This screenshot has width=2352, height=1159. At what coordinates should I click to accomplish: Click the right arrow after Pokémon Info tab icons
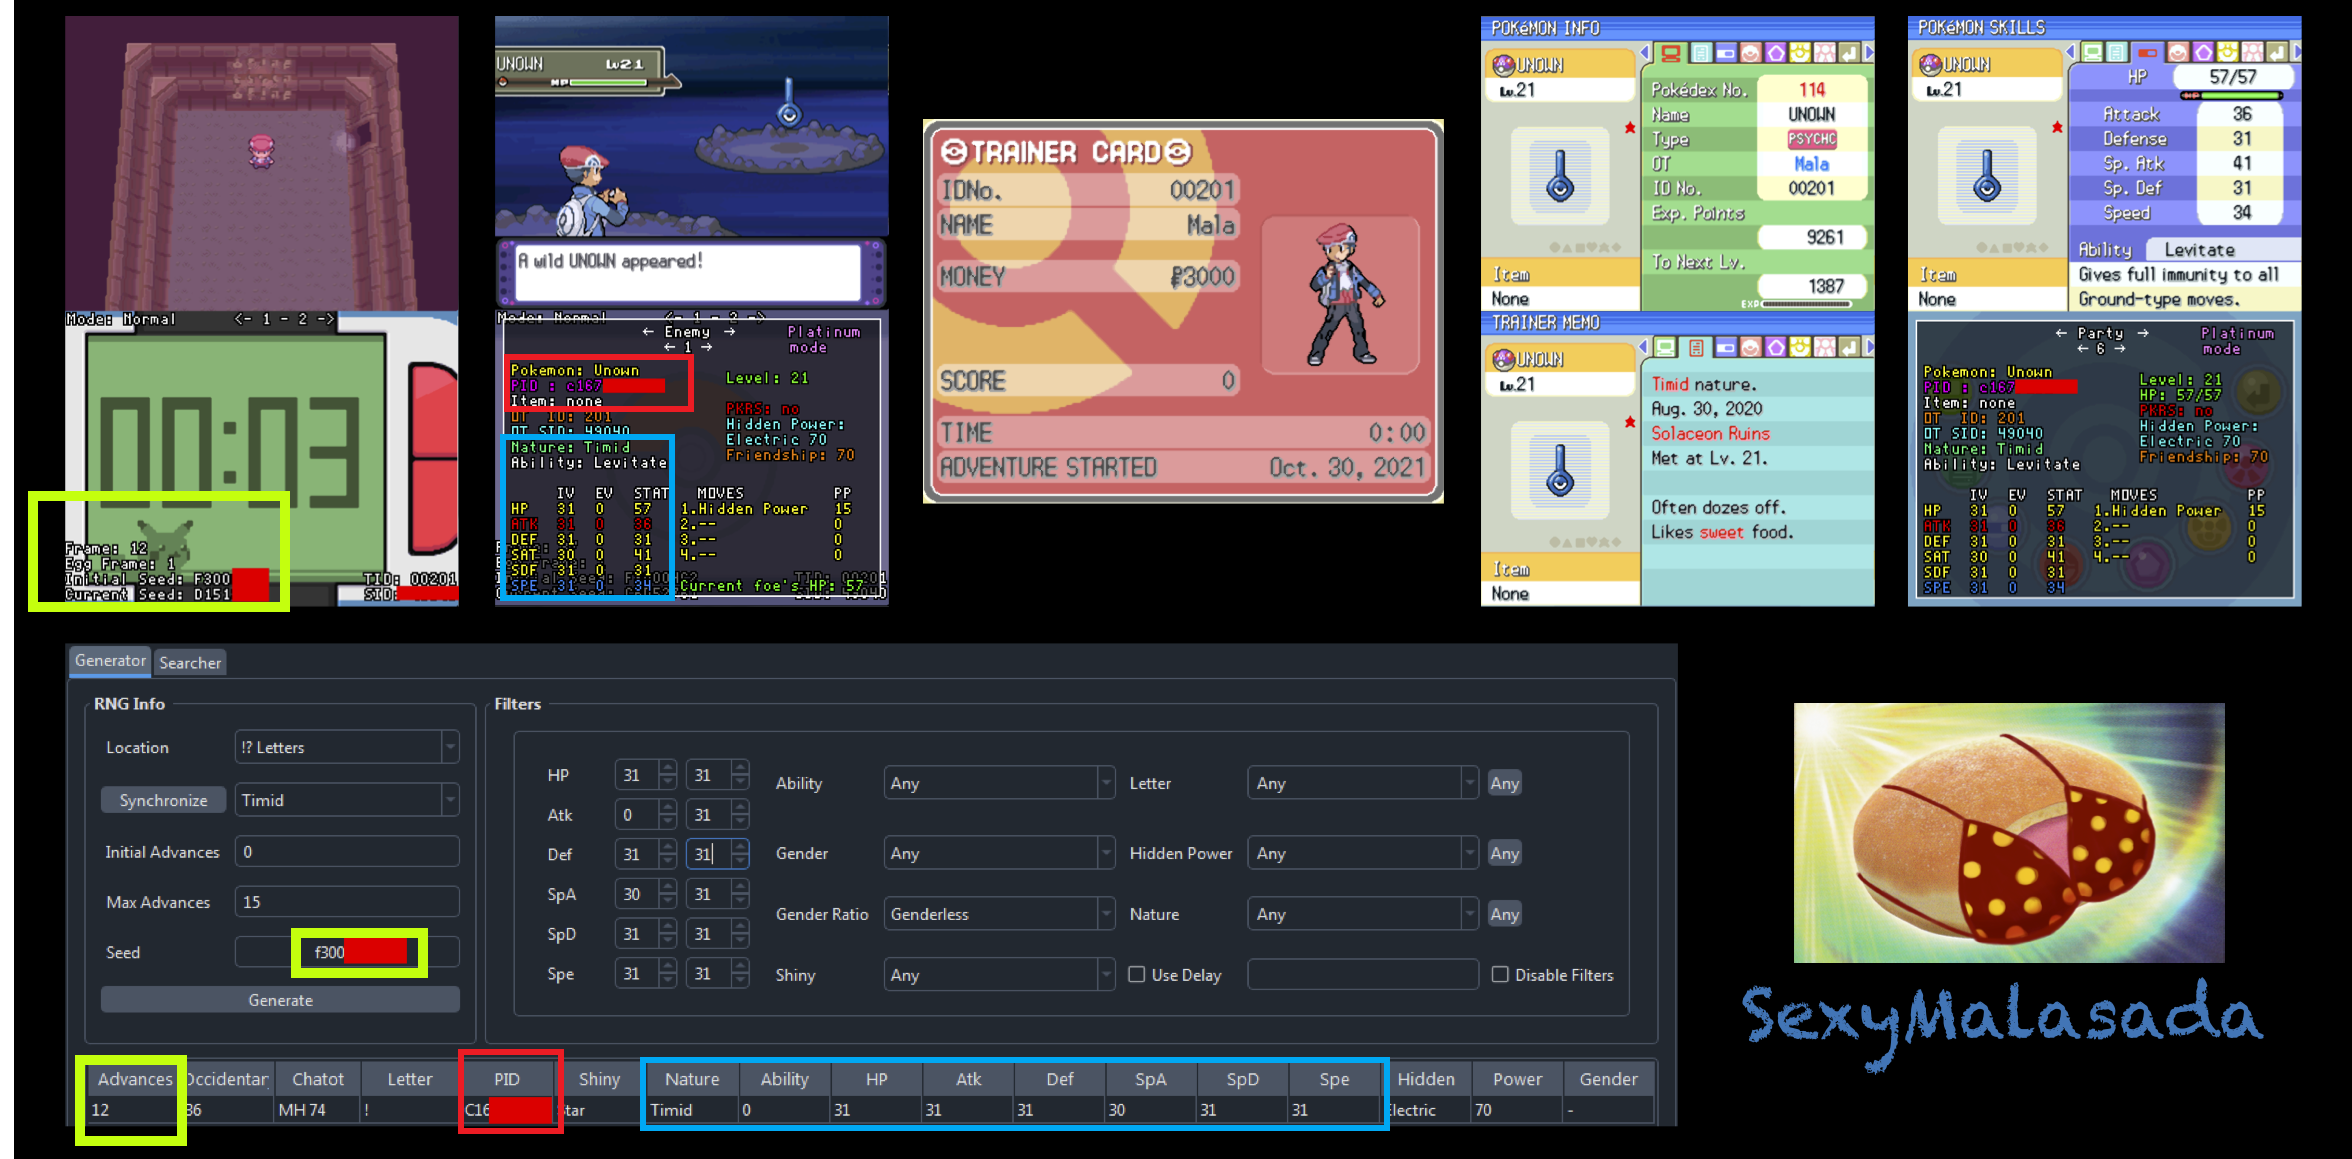(x=1869, y=52)
